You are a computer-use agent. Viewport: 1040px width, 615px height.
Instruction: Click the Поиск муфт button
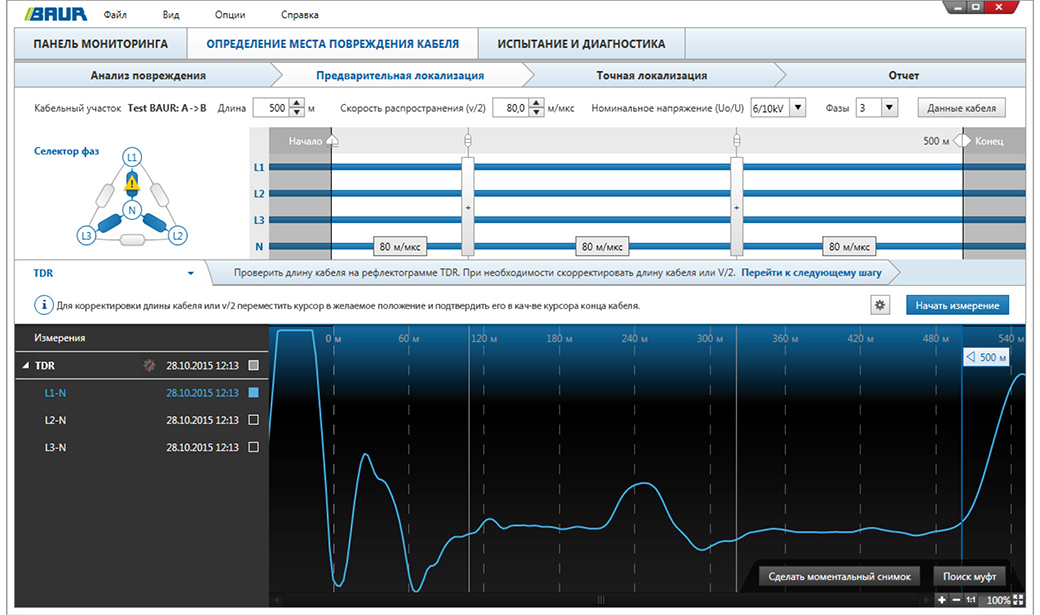click(x=970, y=577)
